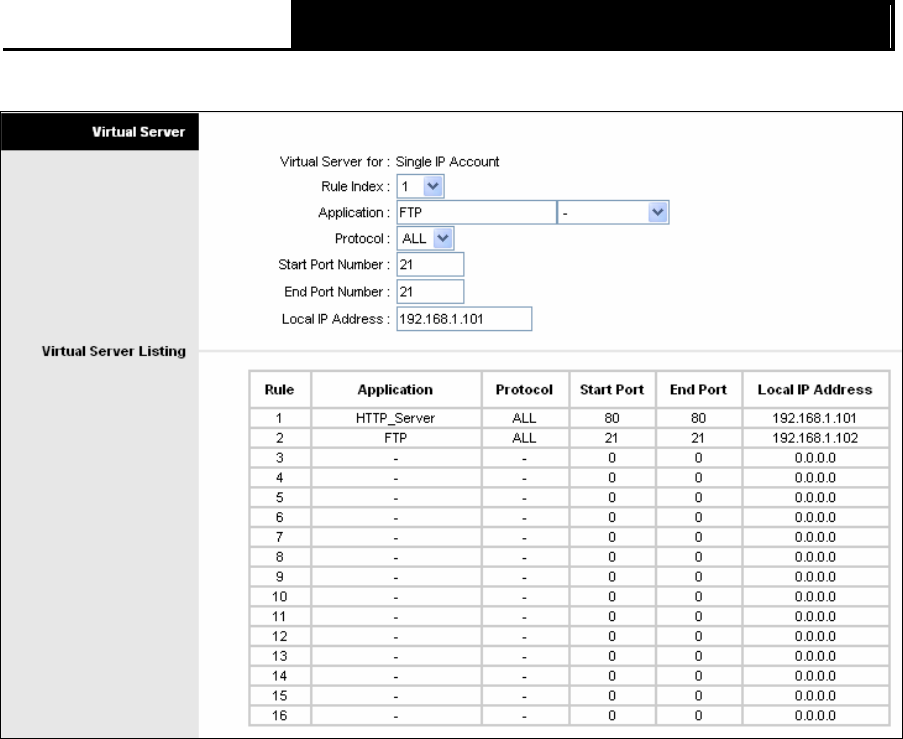This screenshot has height=739, width=903.
Task: Click the Local IP Address input field
Action: coord(464,319)
